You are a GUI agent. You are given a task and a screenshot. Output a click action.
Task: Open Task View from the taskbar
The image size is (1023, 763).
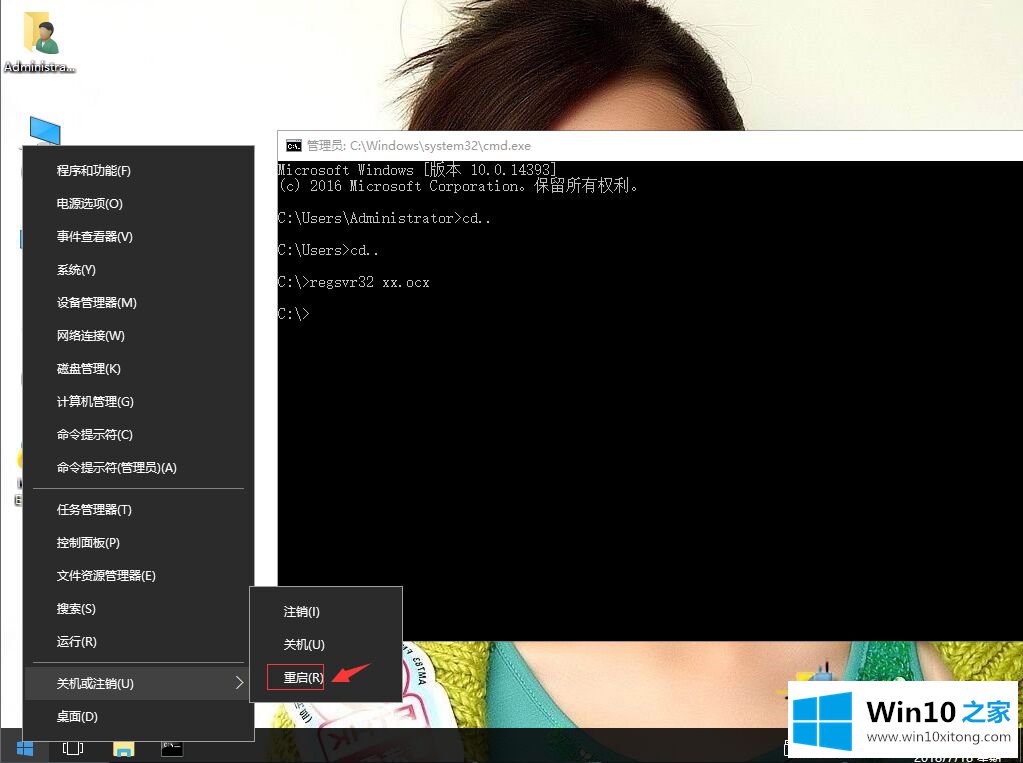coord(72,748)
